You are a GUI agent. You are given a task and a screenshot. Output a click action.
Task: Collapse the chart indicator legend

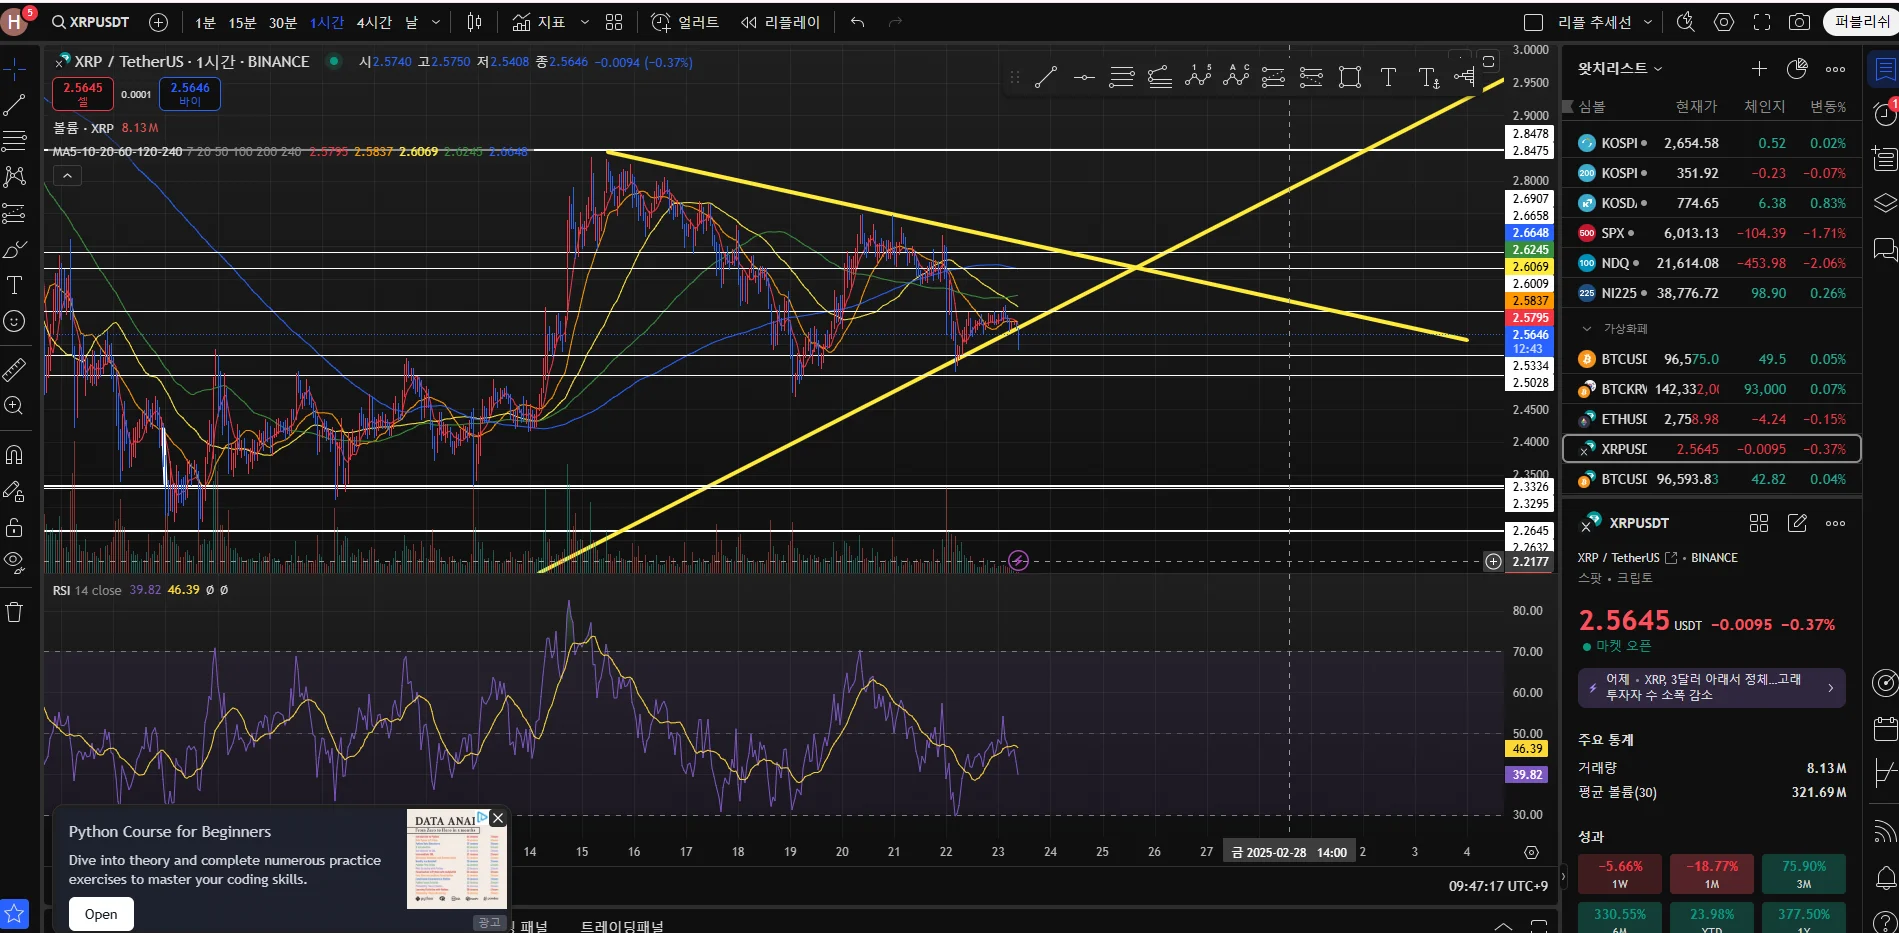click(x=67, y=176)
